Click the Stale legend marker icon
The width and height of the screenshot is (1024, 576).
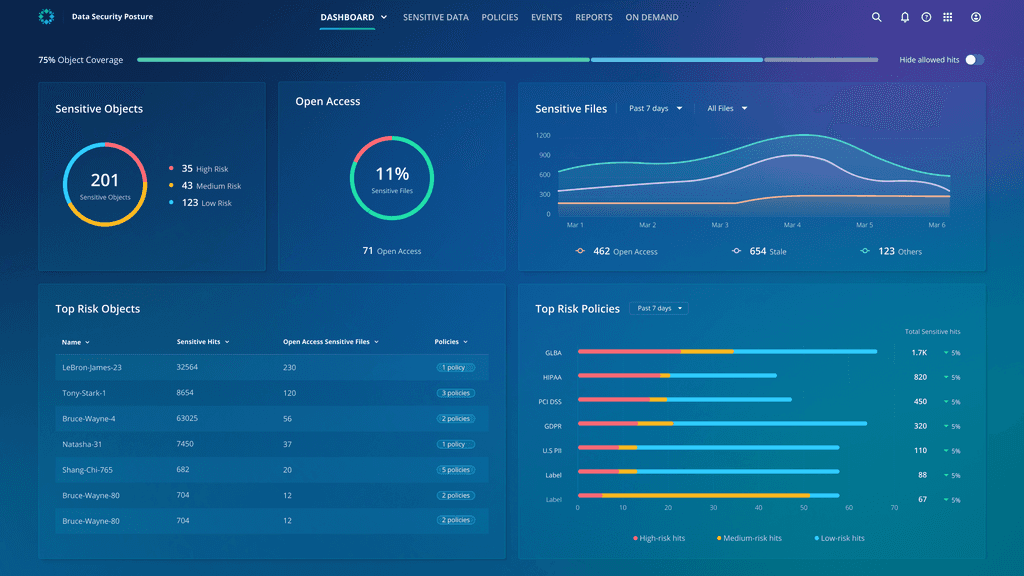(x=736, y=251)
